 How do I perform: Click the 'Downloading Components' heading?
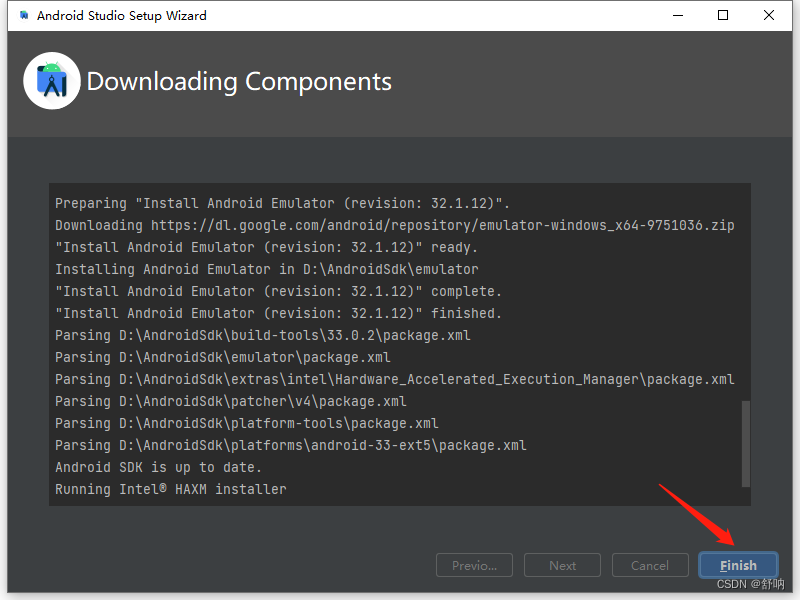239,82
